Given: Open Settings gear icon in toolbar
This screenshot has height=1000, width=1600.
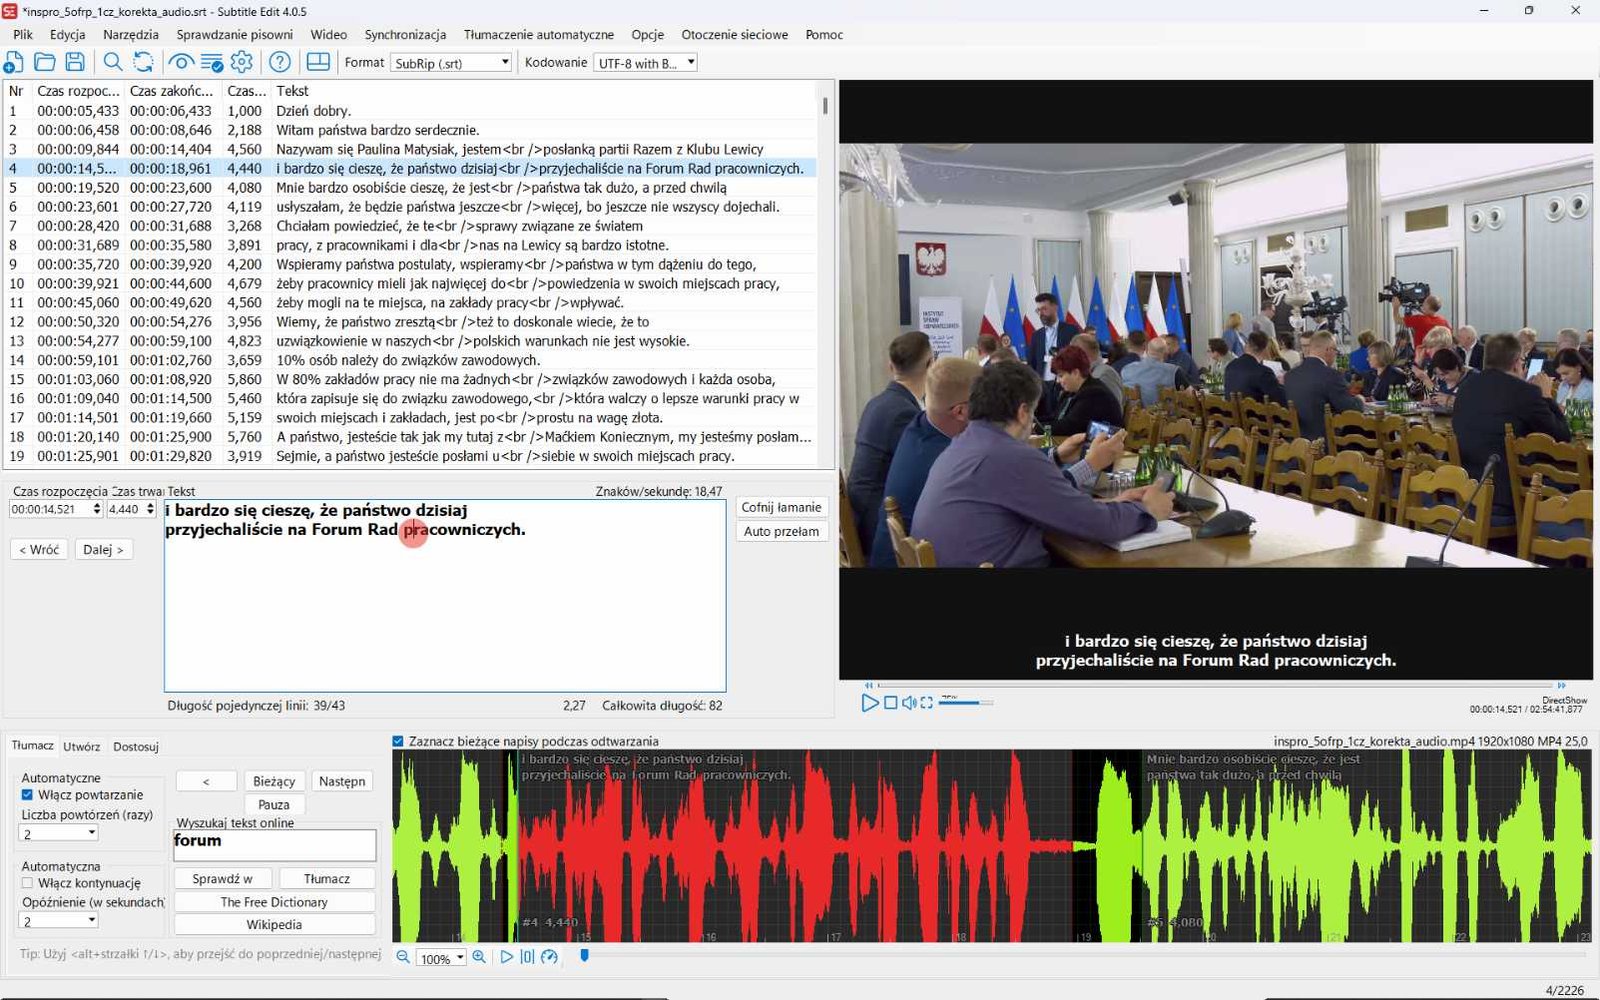Looking at the screenshot, I should (x=242, y=62).
